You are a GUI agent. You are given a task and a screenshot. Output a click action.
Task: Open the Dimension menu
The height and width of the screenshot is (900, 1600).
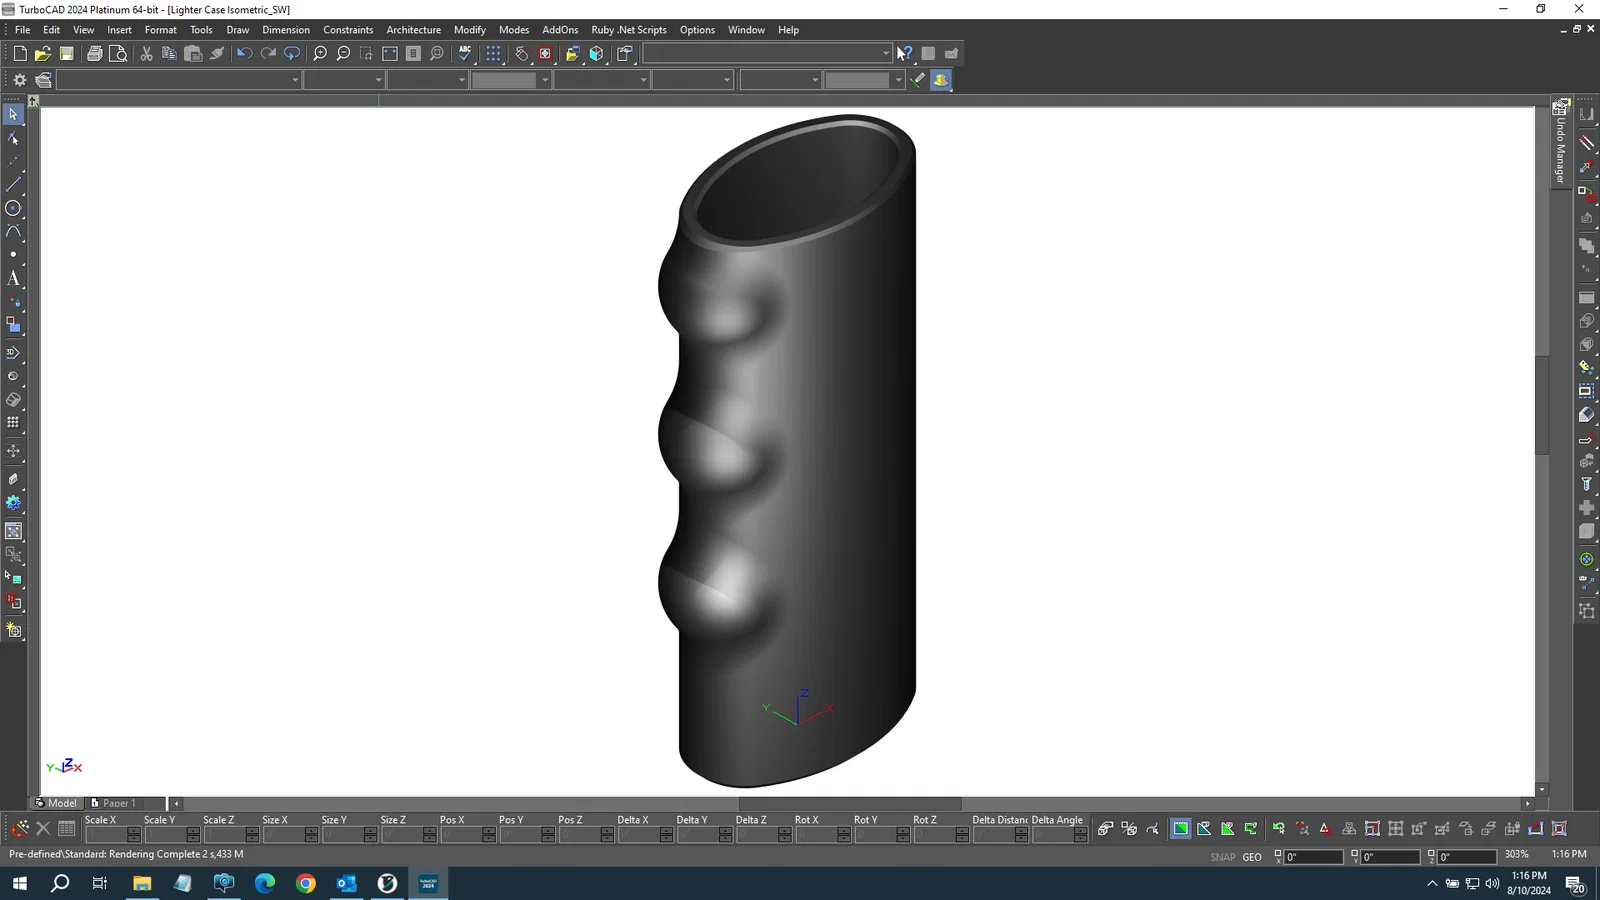[286, 30]
